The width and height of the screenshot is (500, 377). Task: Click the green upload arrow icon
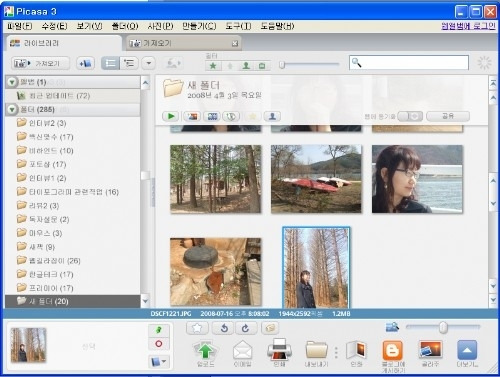coord(205,350)
